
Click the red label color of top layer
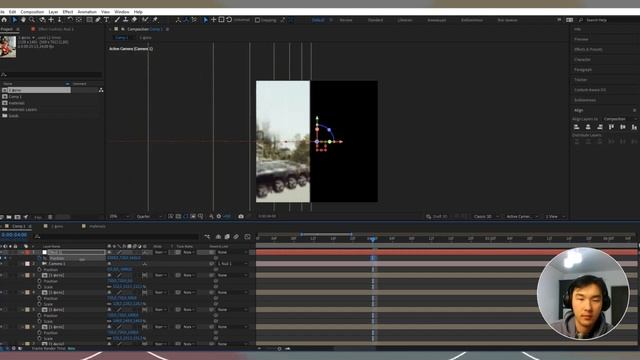point(27,252)
